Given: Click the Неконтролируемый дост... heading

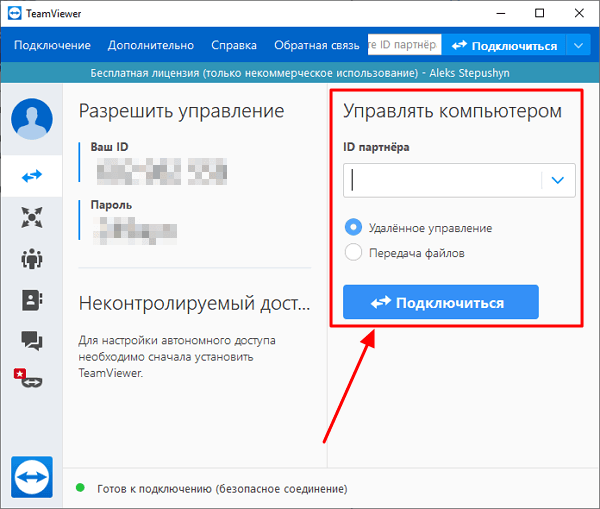Looking at the screenshot, I should click(x=194, y=303).
